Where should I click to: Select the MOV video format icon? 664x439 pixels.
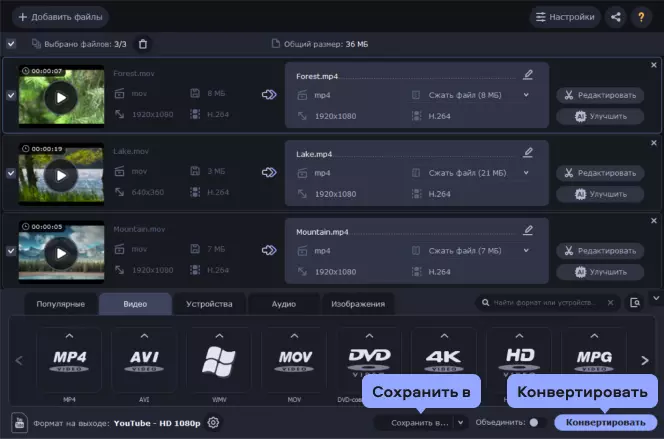point(294,361)
